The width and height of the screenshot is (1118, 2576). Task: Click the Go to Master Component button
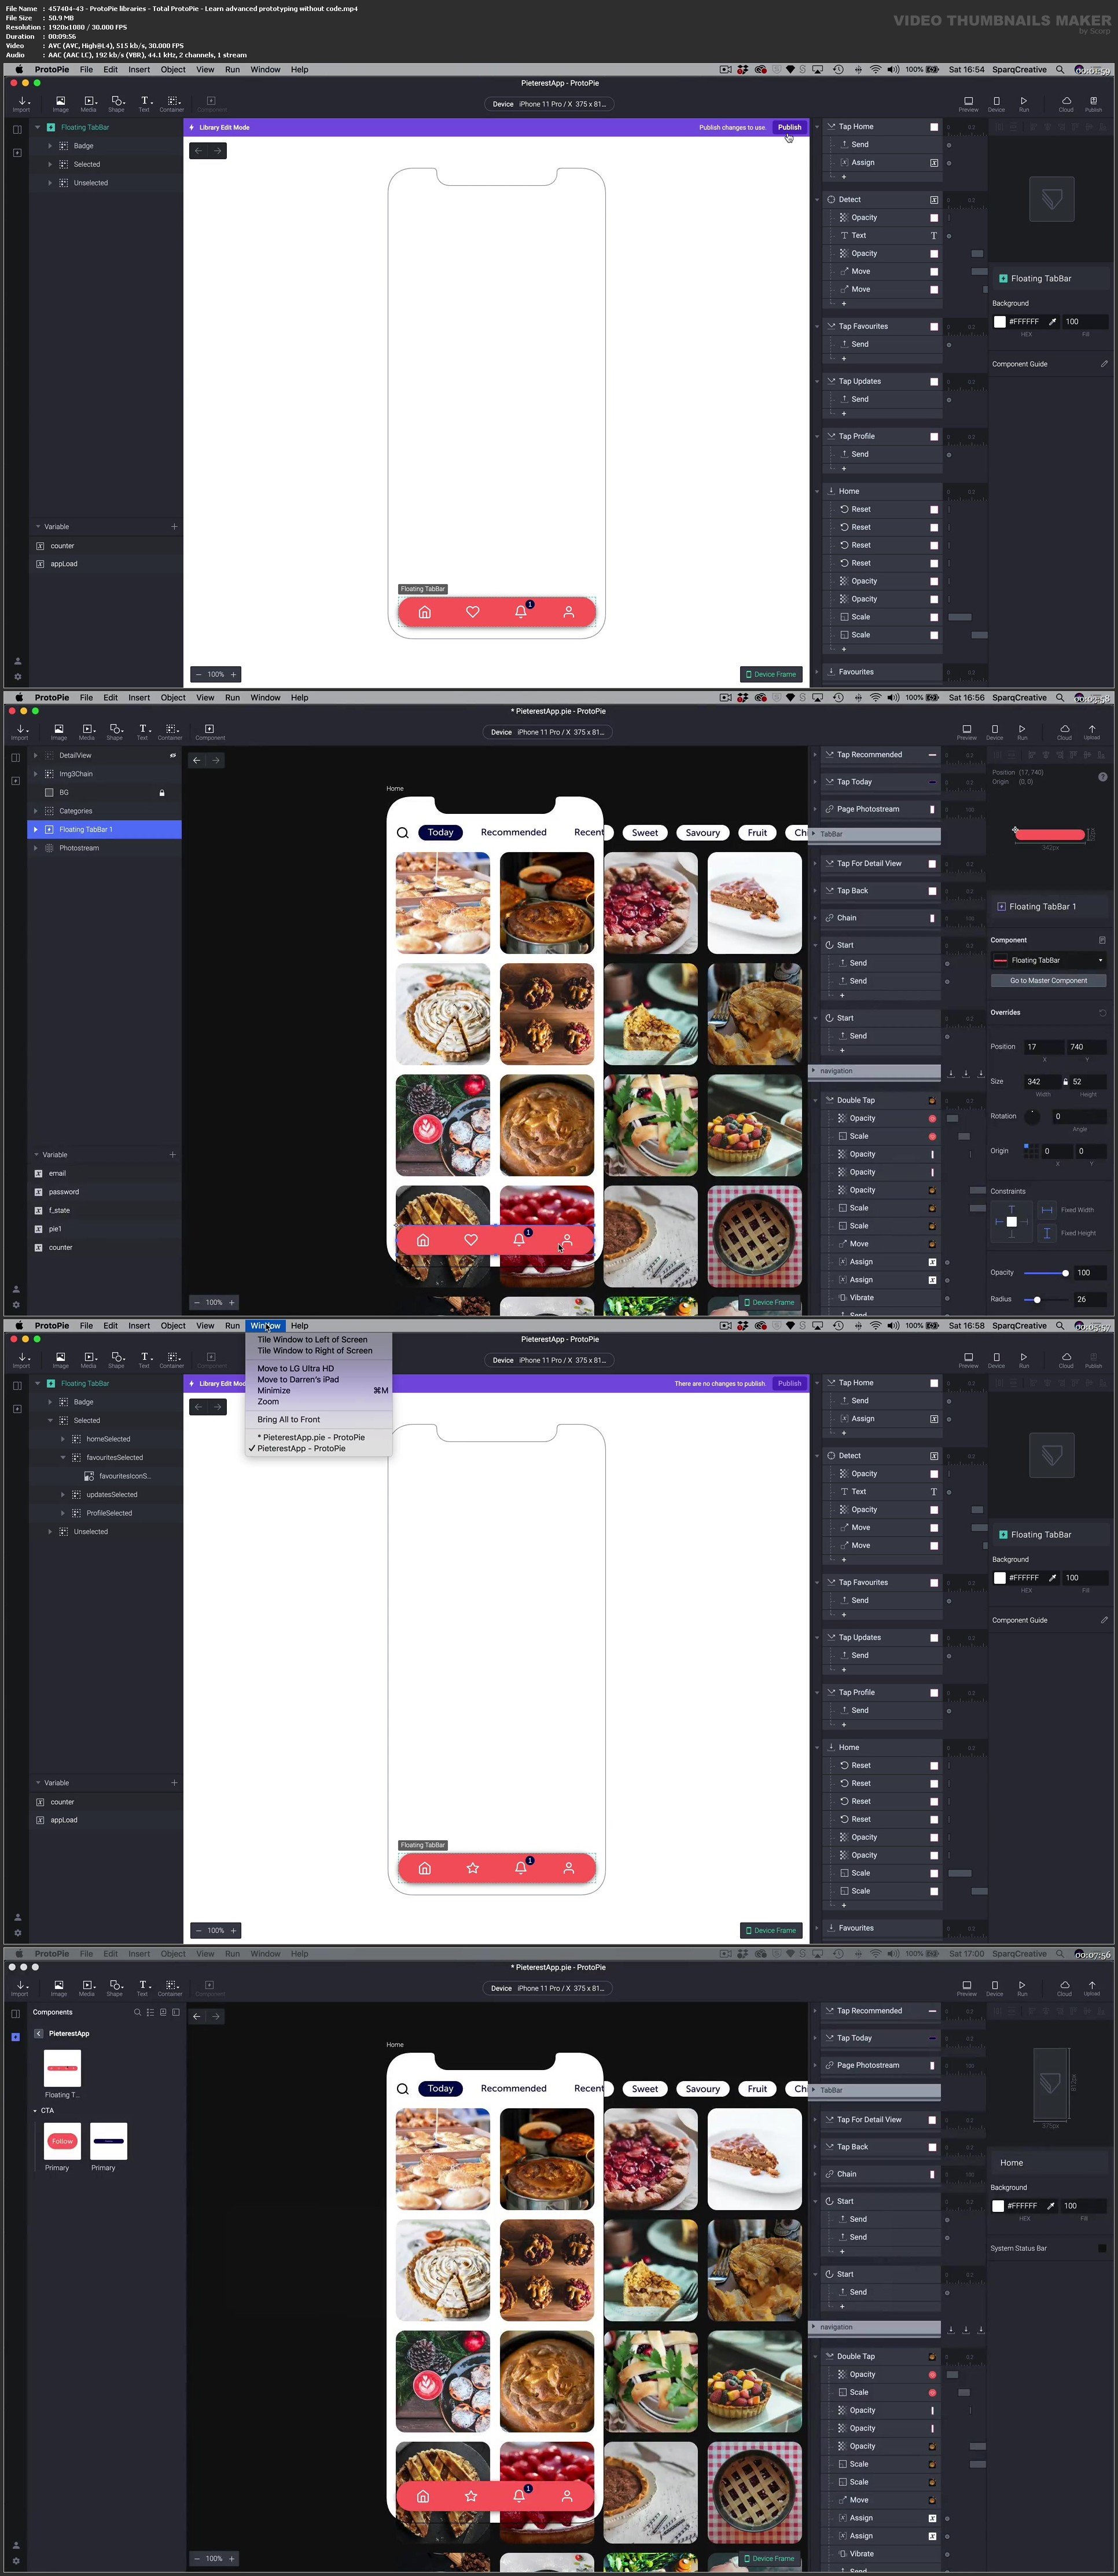pos(1048,981)
